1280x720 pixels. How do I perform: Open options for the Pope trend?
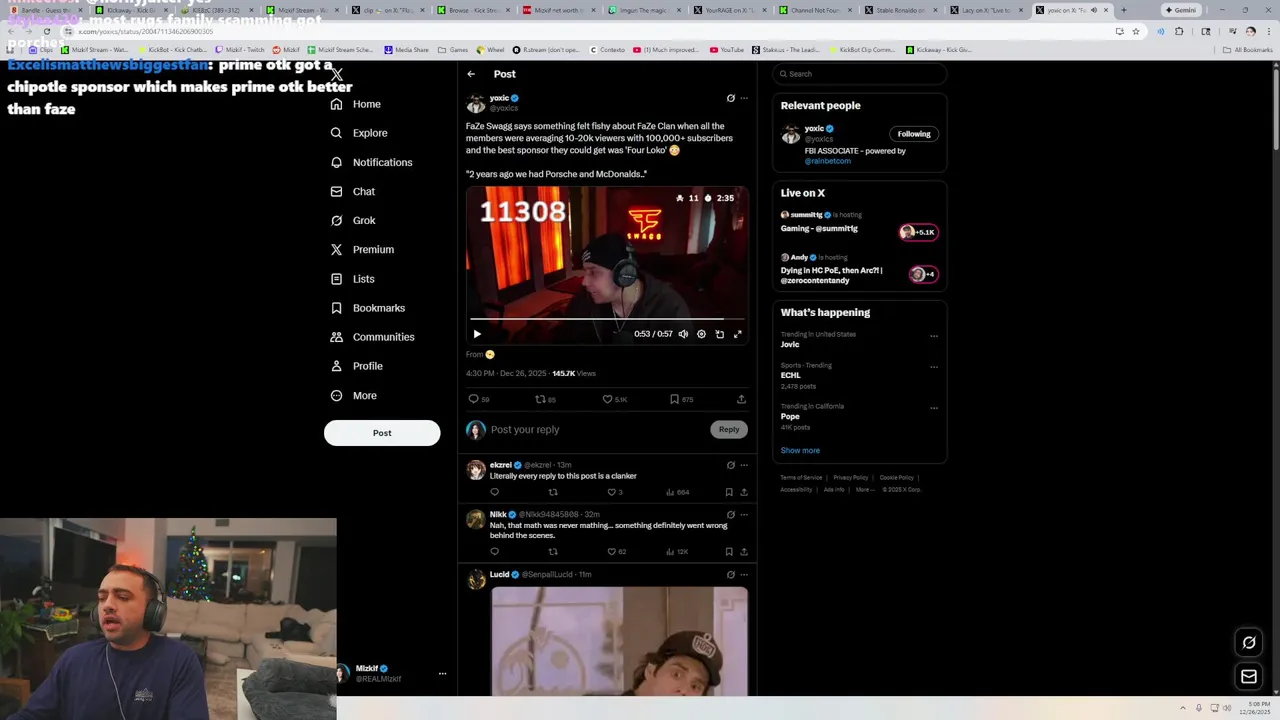coord(934,408)
